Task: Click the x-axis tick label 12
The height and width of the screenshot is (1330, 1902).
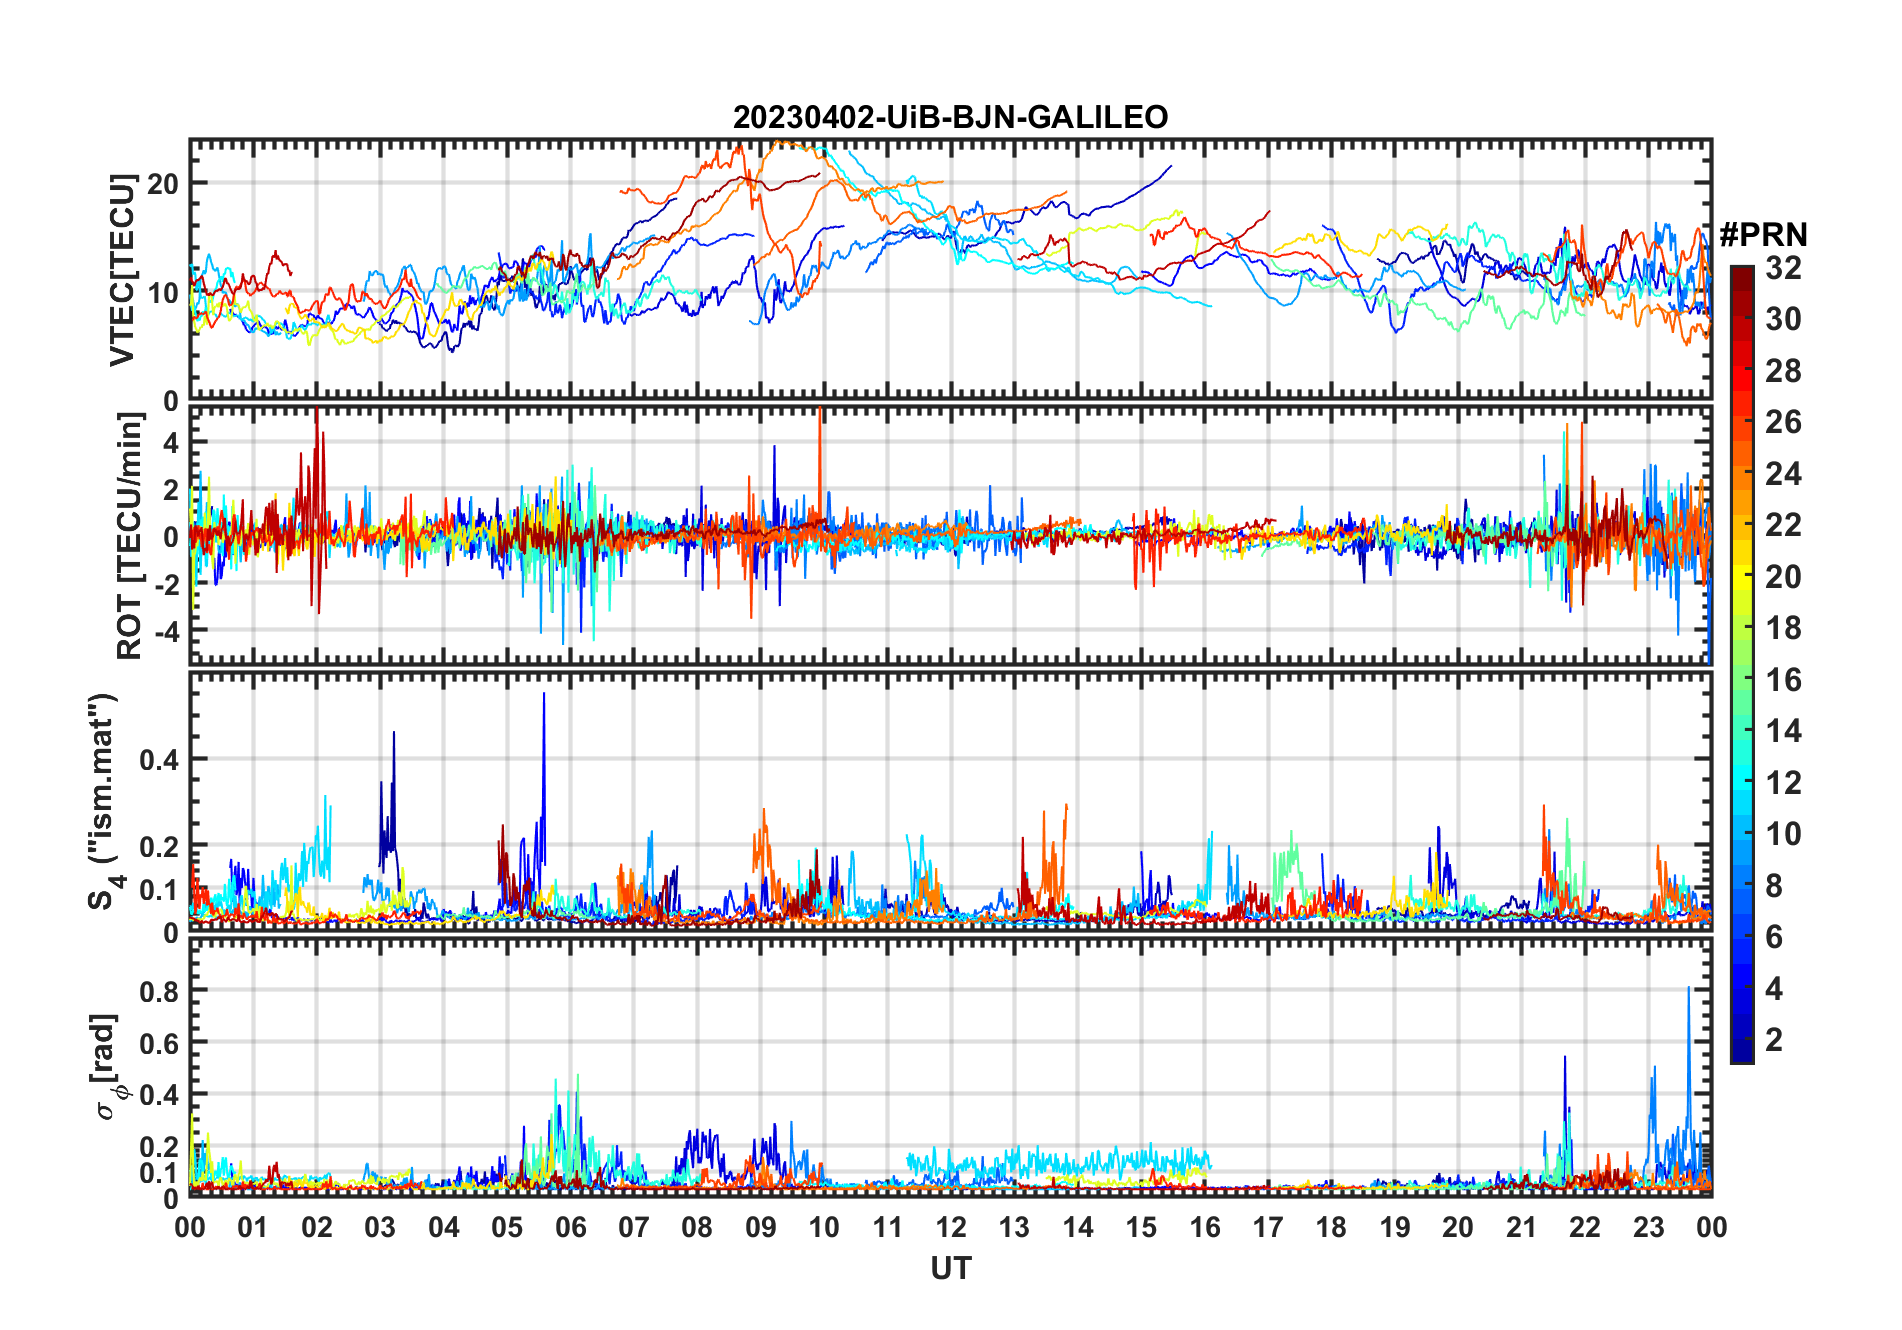Action: (951, 1227)
